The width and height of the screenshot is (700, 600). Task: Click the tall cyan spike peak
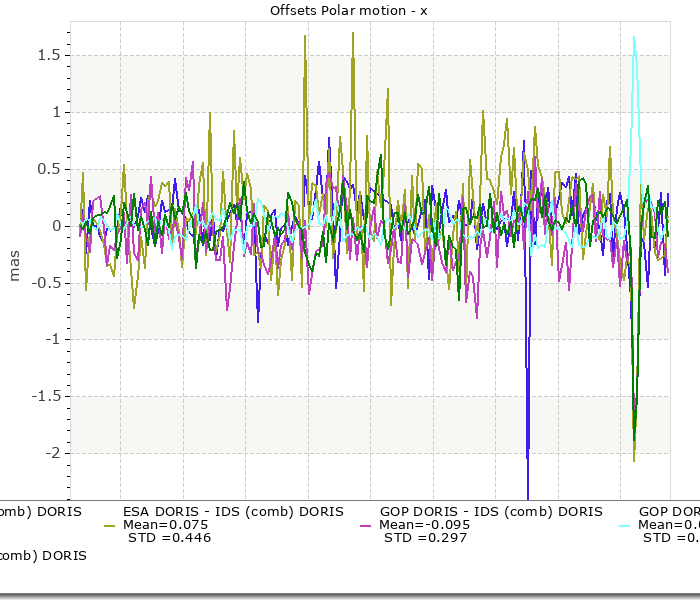(634, 38)
